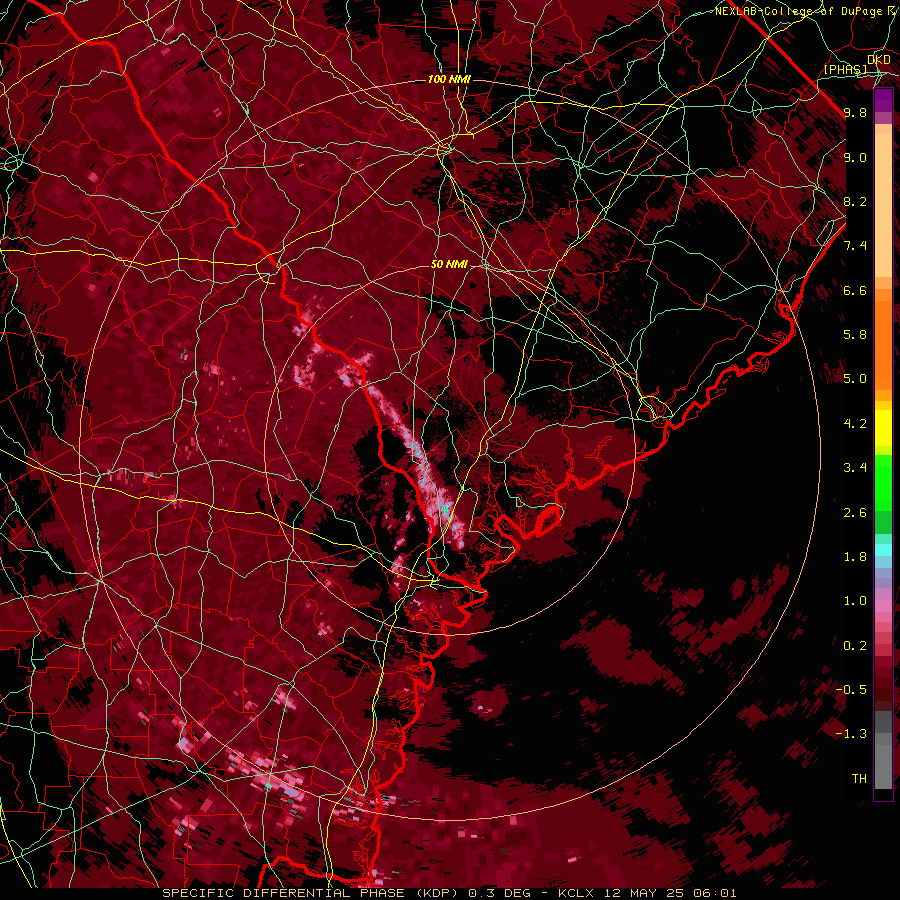The height and width of the screenshot is (900, 900).
Task: Click the cyan segment of the color bar
Action: coord(883,550)
